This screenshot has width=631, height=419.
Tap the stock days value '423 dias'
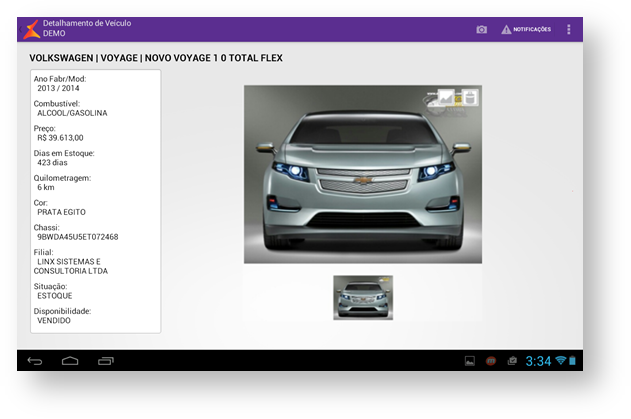point(52,163)
